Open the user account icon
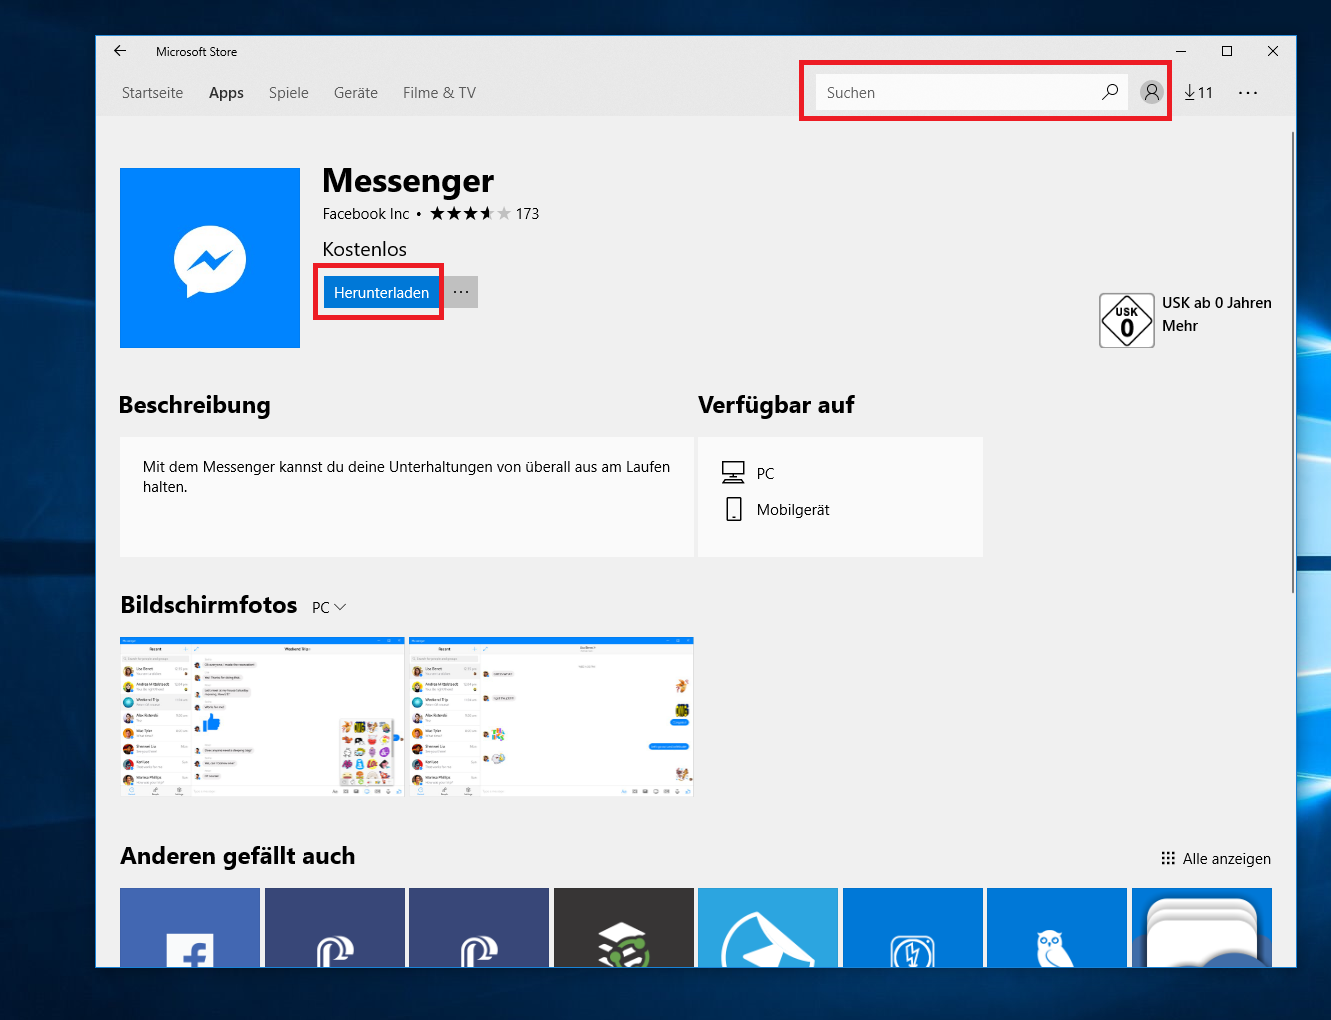This screenshot has height=1020, width=1331. [1151, 92]
